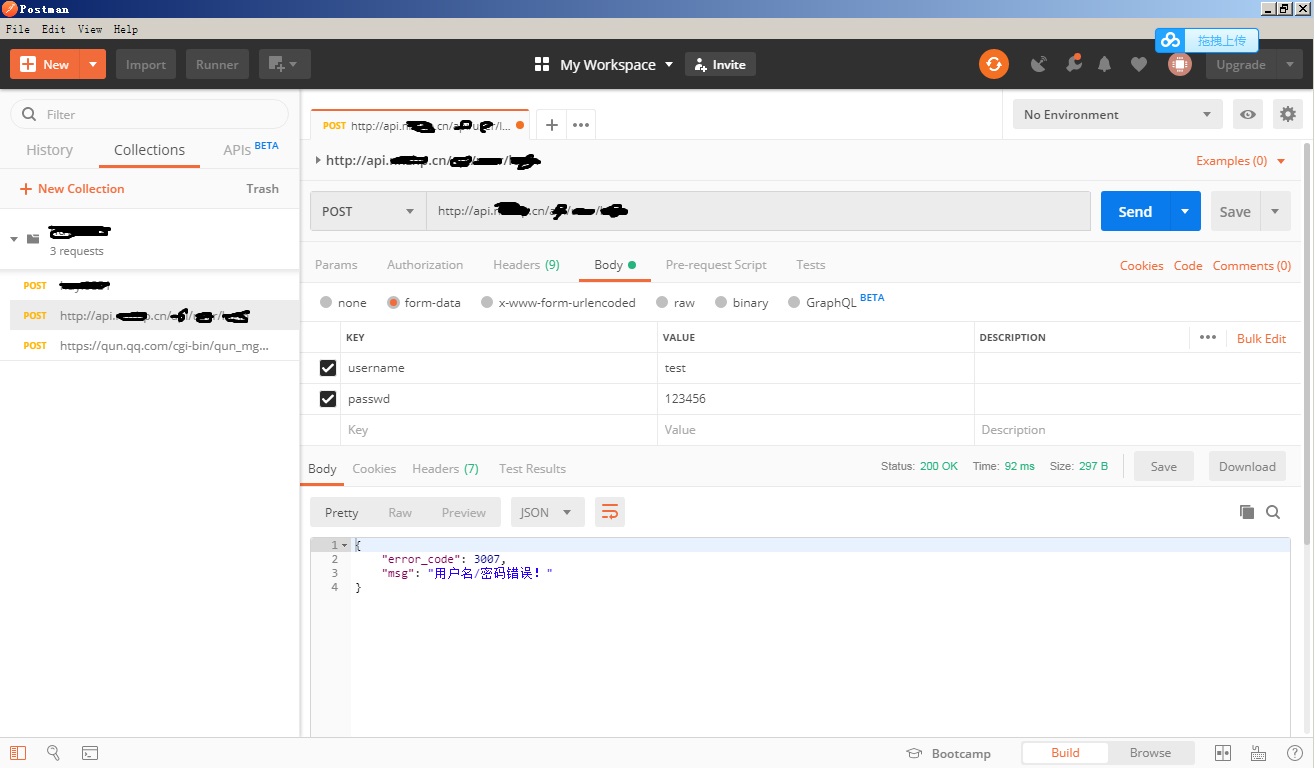
Task: Click the blue Send button
Action: click(x=1135, y=211)
